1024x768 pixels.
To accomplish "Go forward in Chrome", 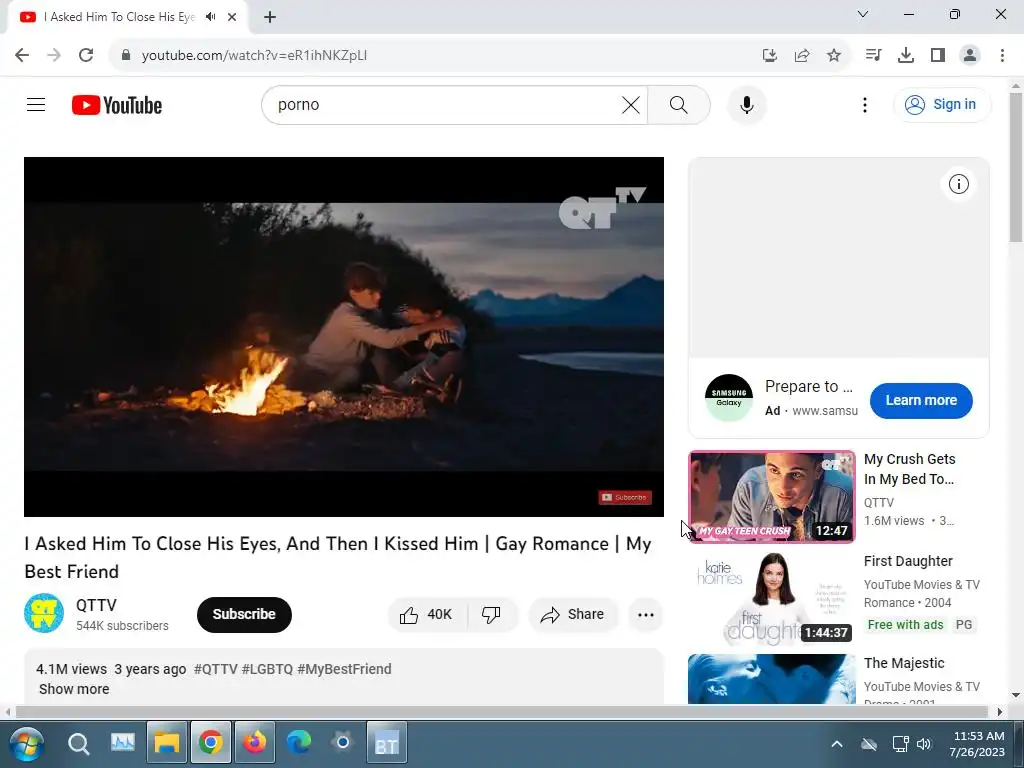I will (x=54, y=56).
